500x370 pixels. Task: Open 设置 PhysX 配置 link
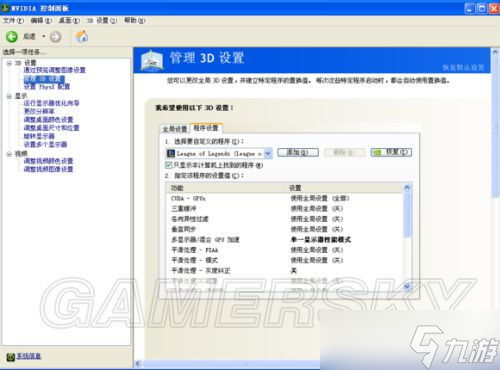pos(47,87)
